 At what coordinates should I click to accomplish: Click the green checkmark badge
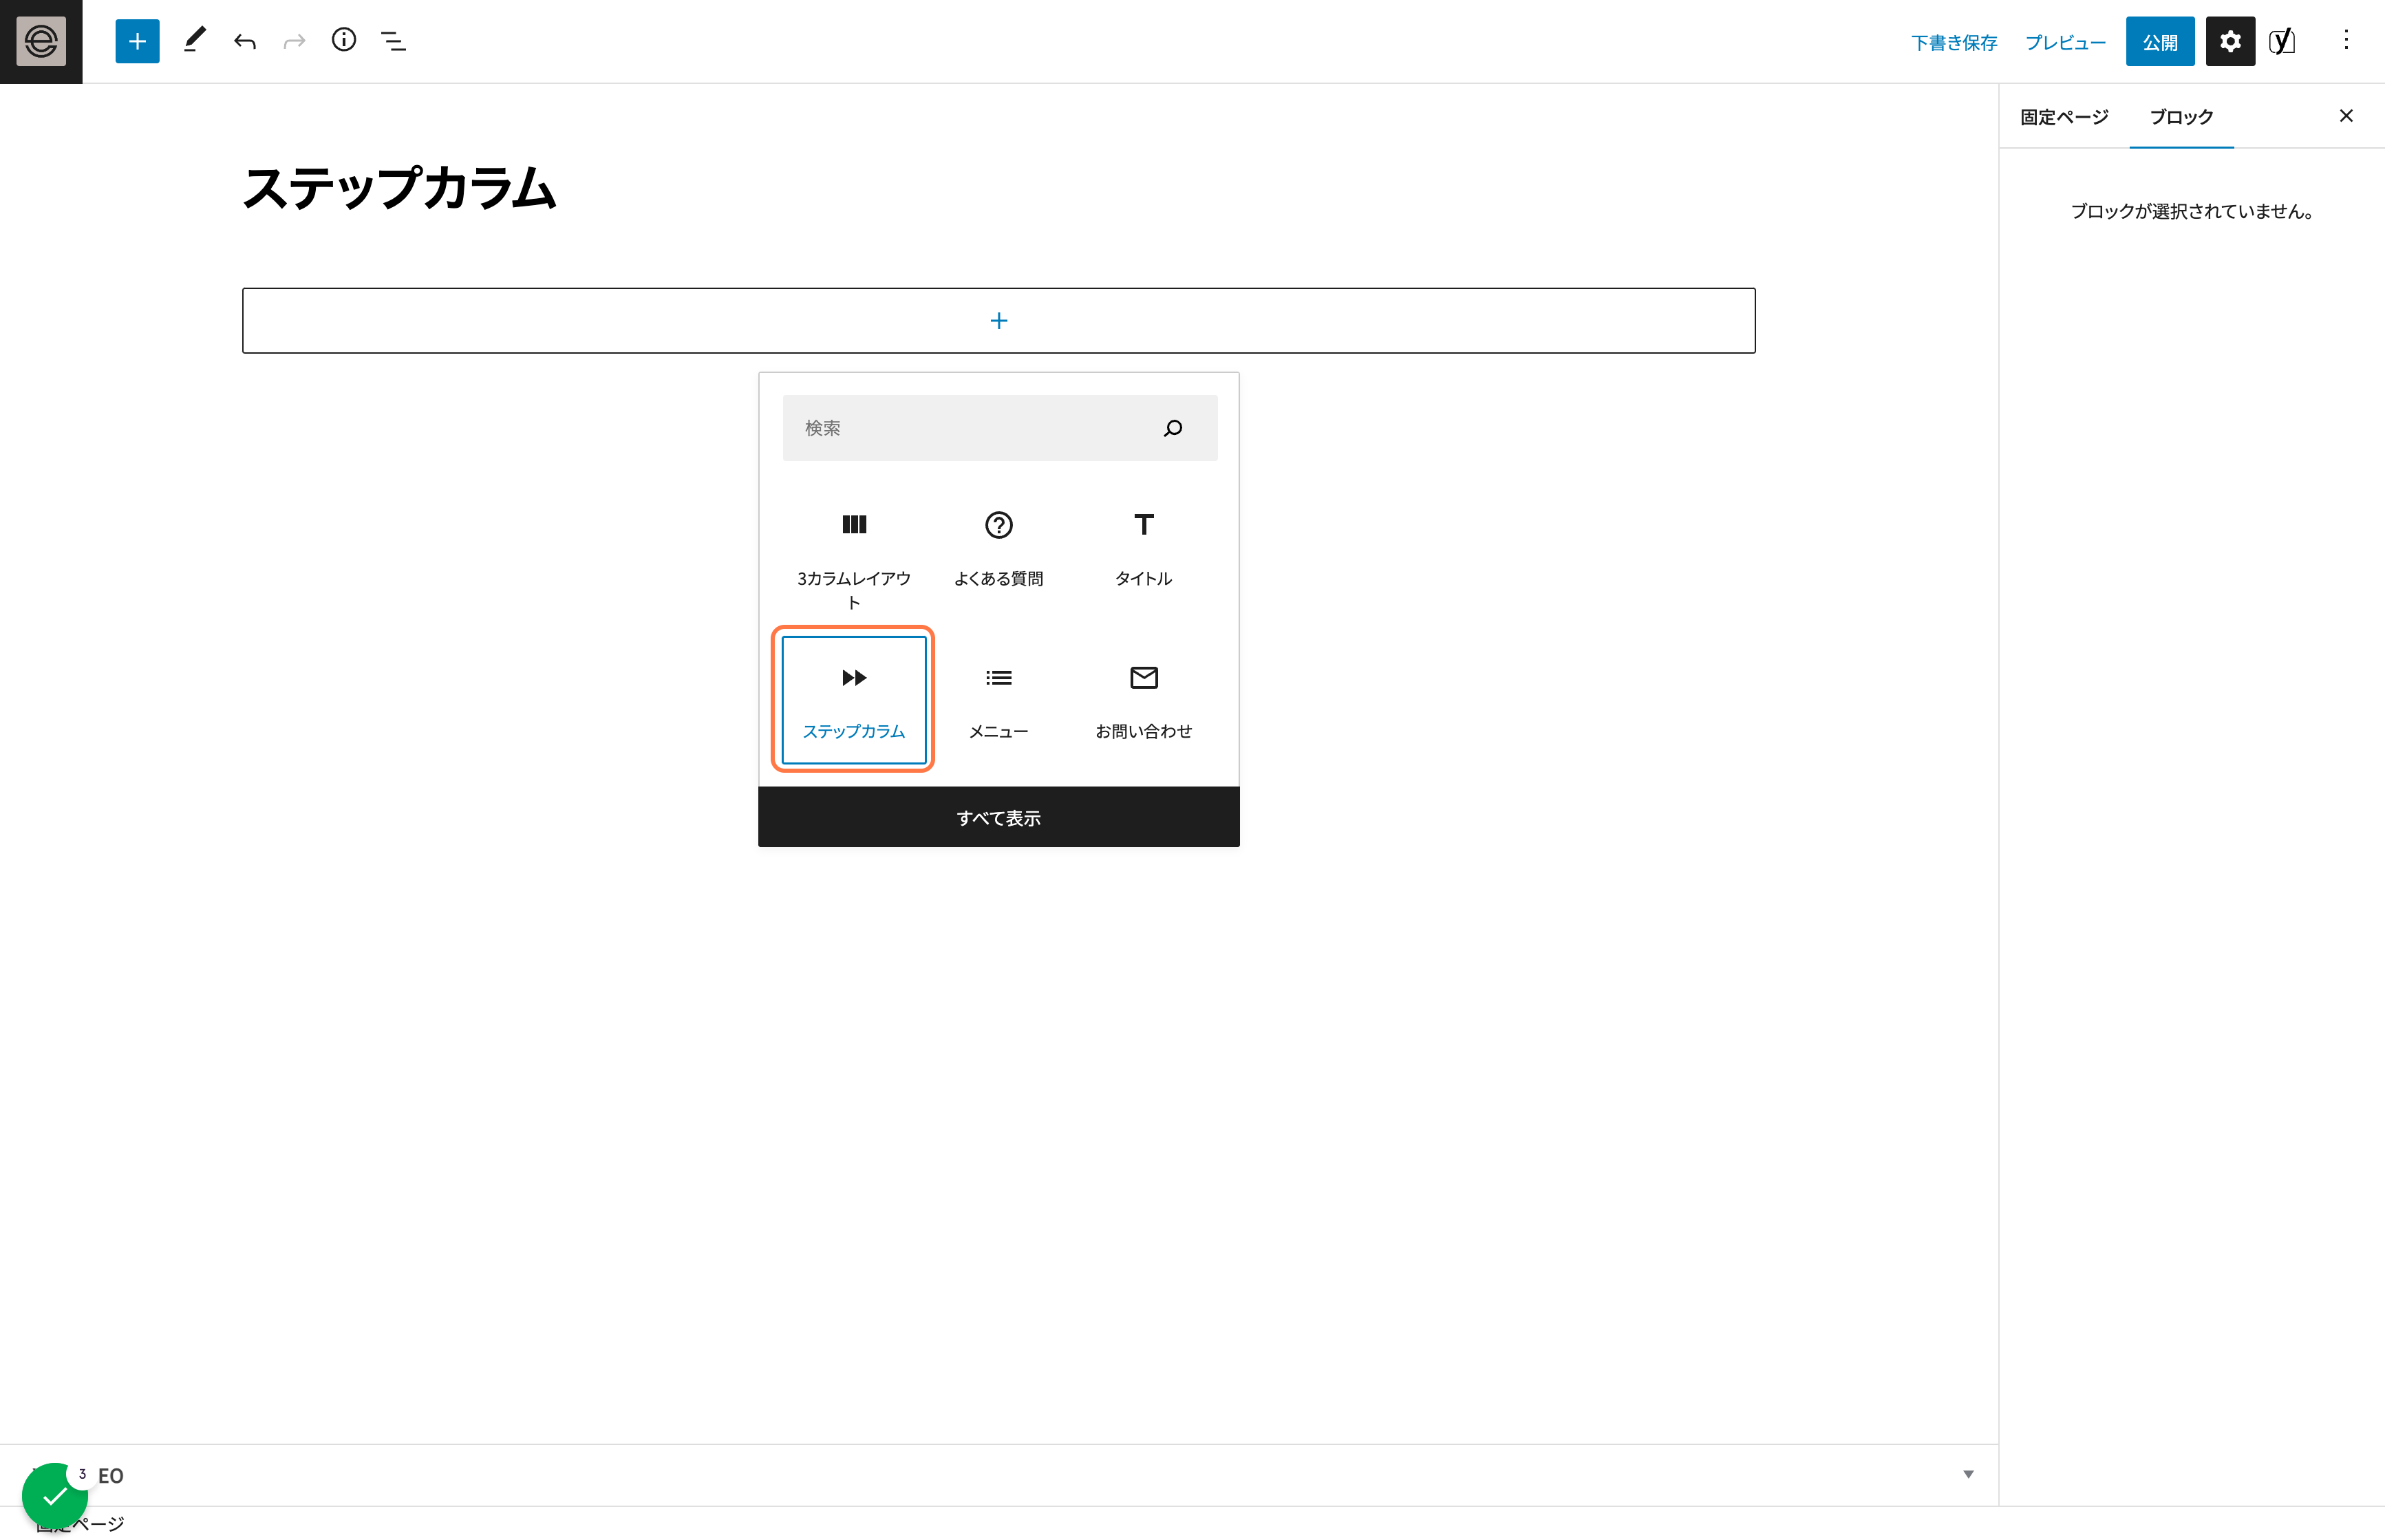point(54,1496)
